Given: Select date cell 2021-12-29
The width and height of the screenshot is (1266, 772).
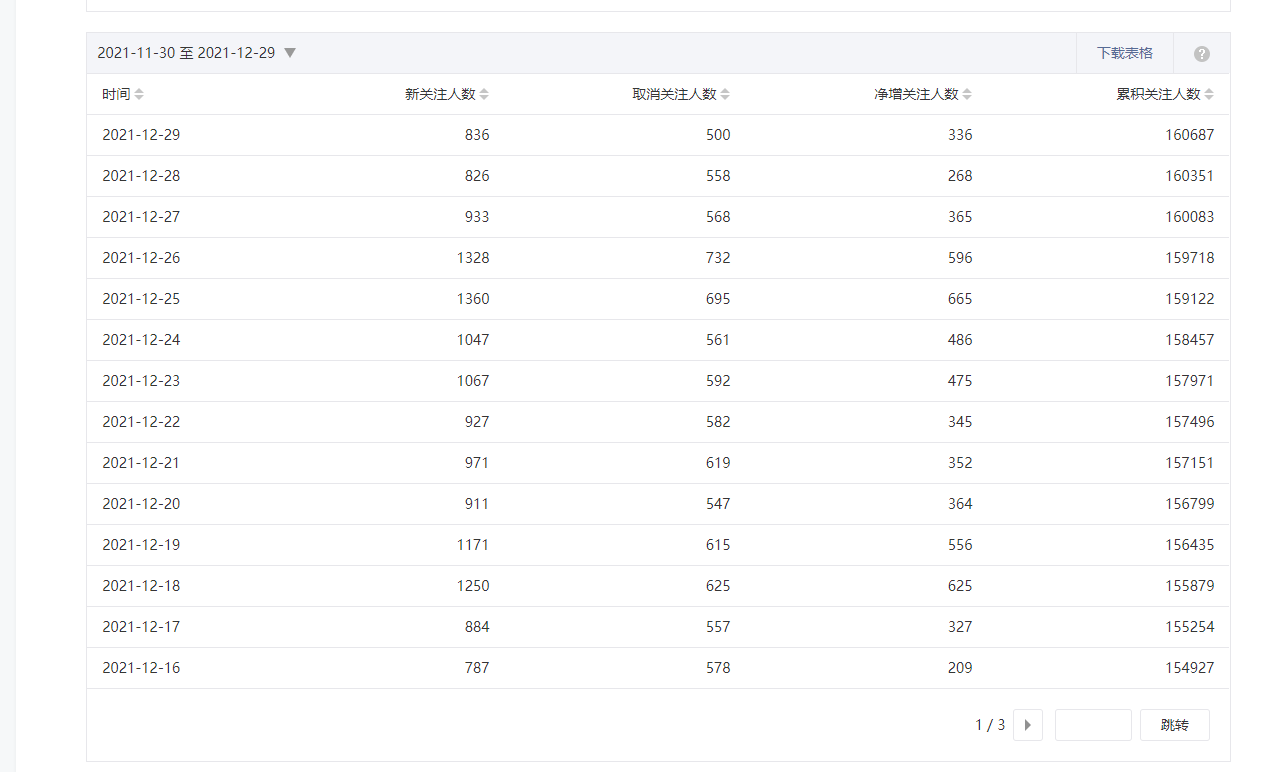Looking at the screenshot, I should (141, 135).
